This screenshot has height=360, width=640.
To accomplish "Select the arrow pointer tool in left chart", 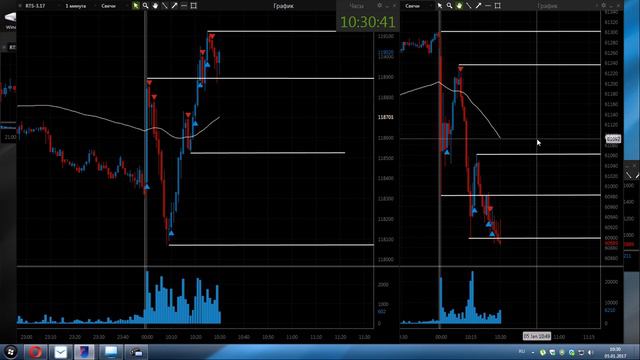I will 136,6.
